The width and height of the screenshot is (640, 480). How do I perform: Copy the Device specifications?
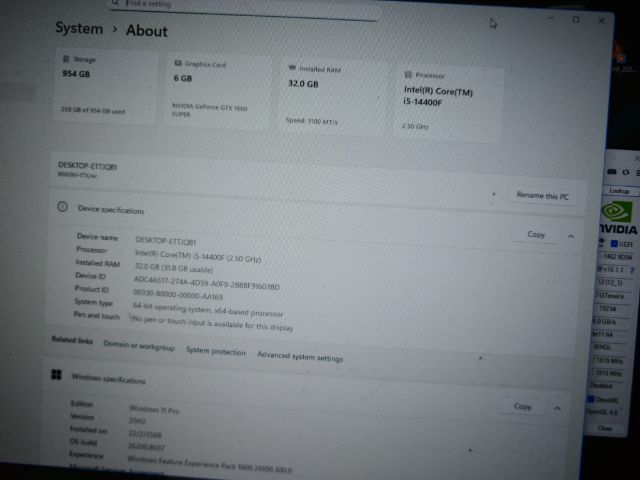click(x=536, y=235)
